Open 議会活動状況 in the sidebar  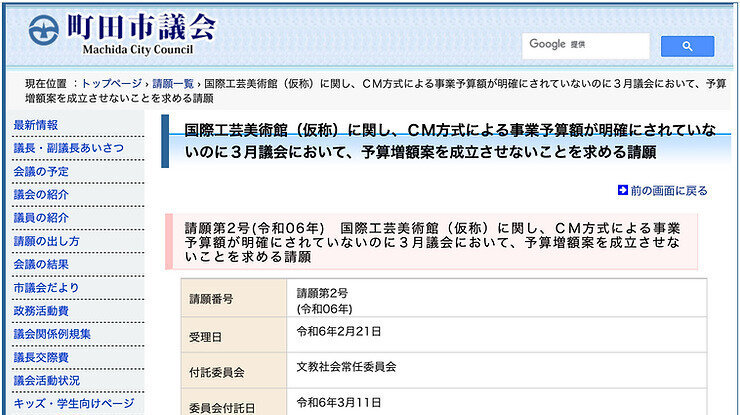pos(47,380)
